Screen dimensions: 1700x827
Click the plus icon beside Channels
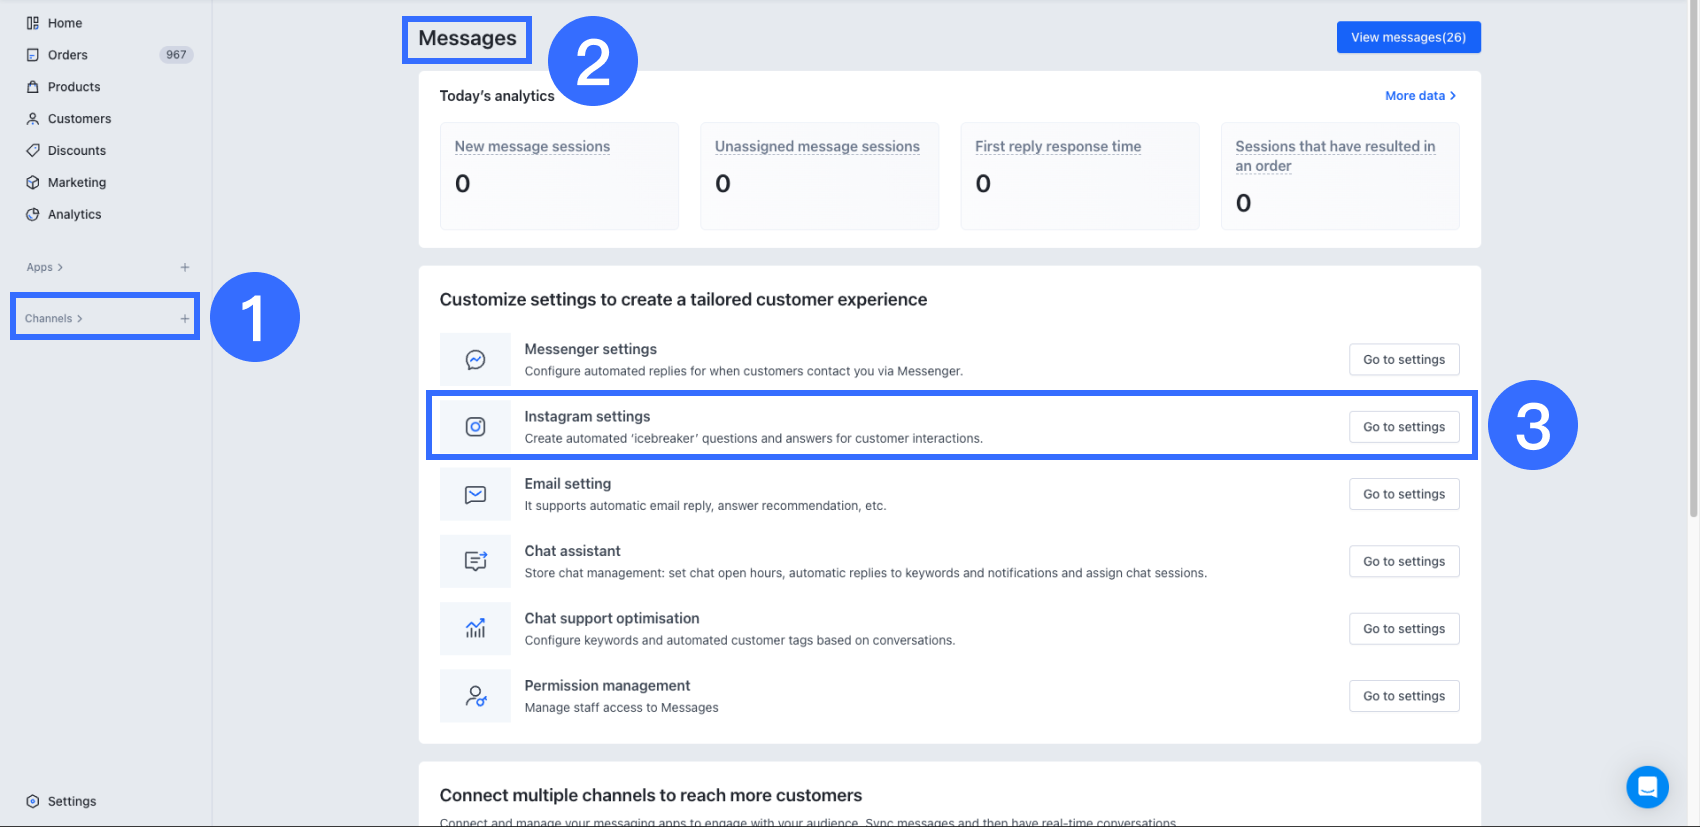[x=185, y=319]
